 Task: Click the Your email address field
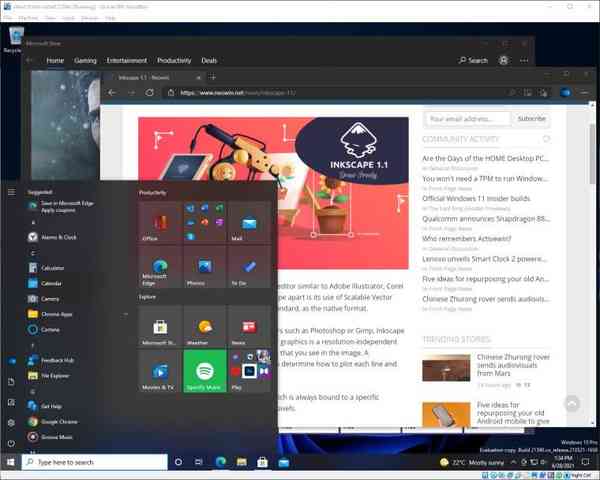click(x=466, y=119)
